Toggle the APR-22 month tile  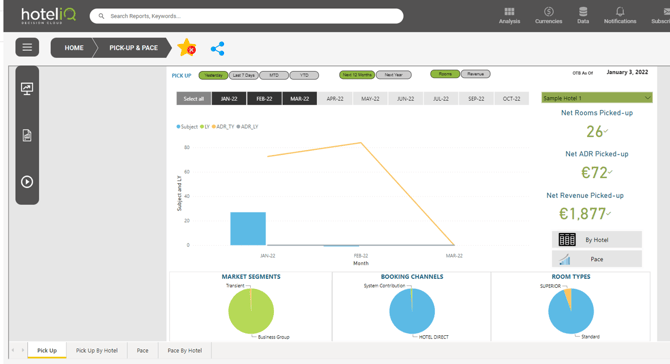point(335,99)
